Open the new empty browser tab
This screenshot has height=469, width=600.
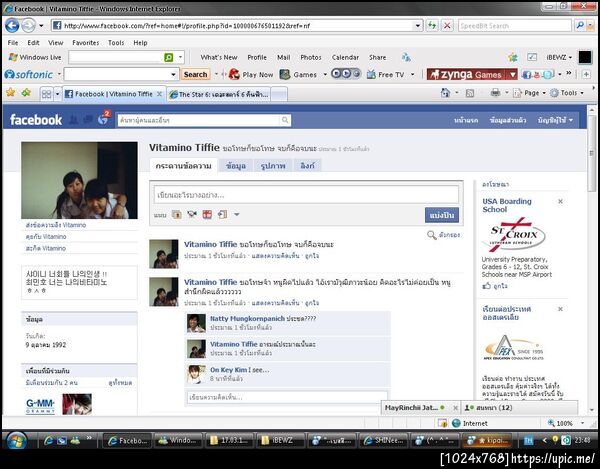[x=279, y=94]
